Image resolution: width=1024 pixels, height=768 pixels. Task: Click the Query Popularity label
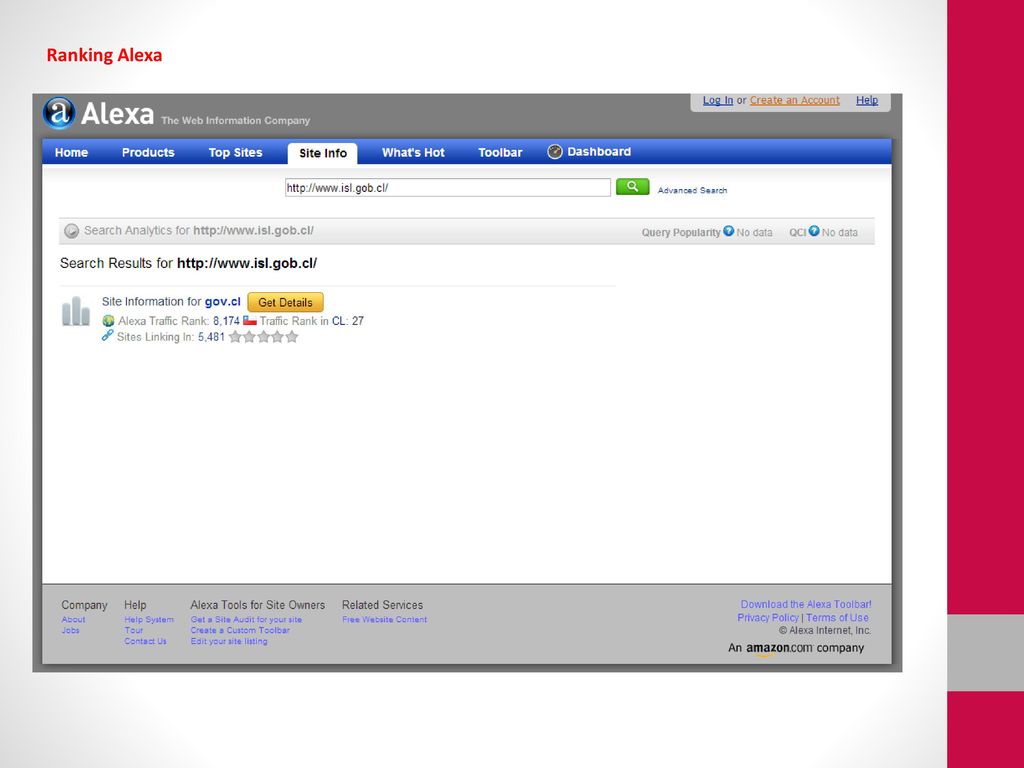[680, 232]
